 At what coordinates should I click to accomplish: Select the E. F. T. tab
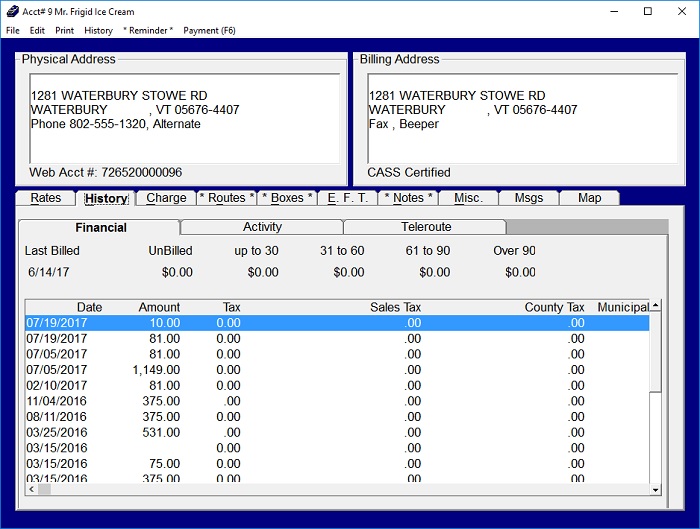pos(348,198)
